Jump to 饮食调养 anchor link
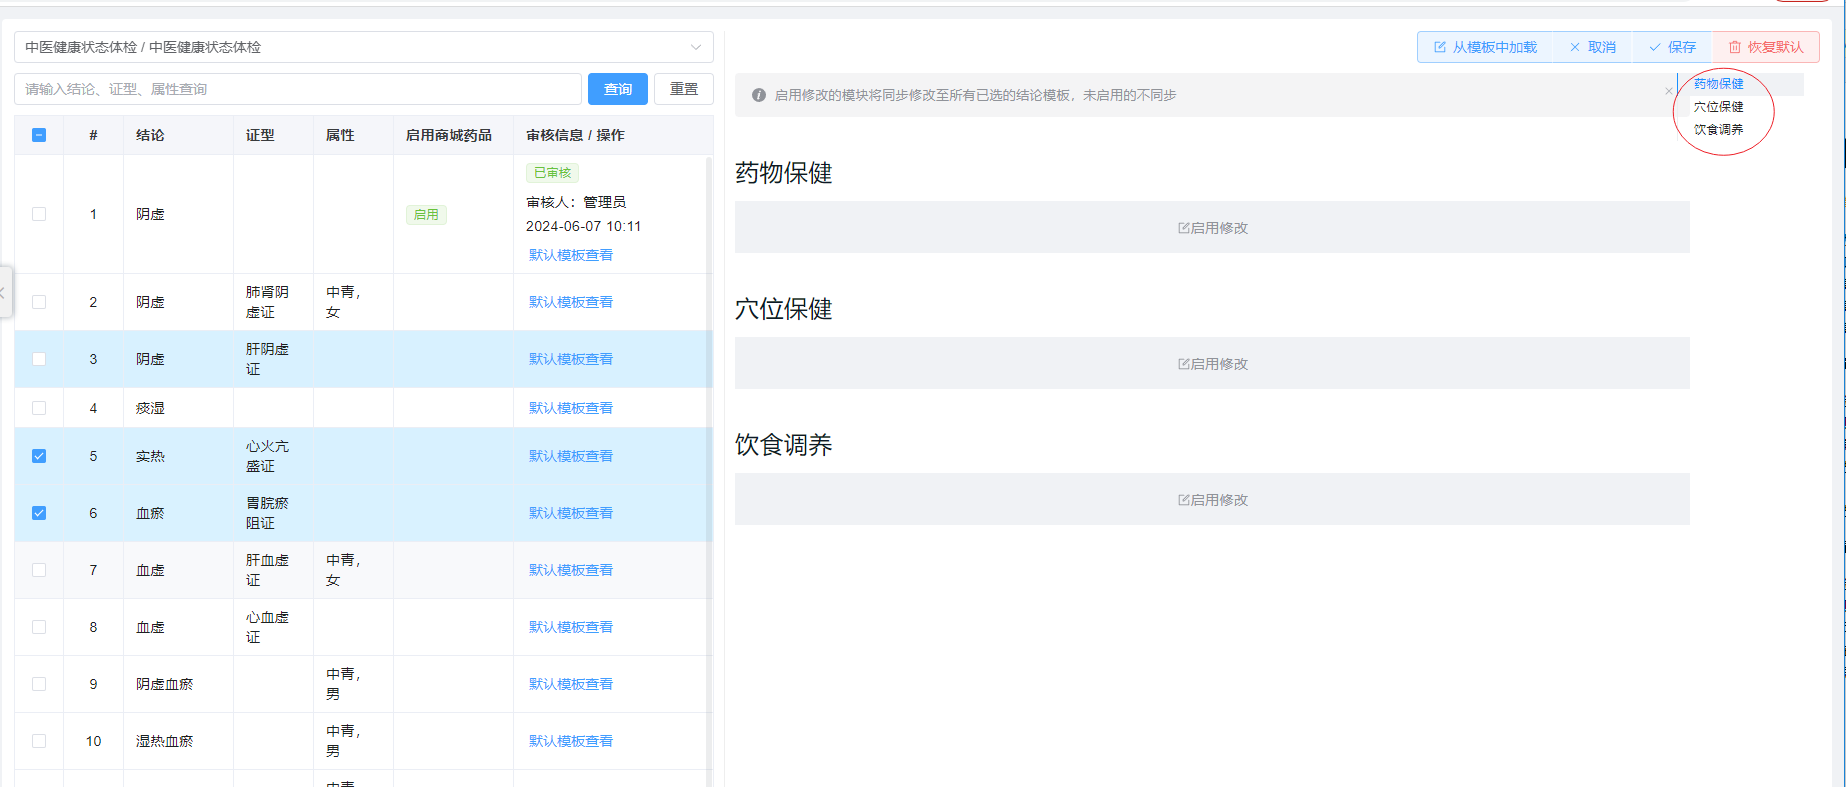This screenshot has width=1846, height=787. point(1718,130)
